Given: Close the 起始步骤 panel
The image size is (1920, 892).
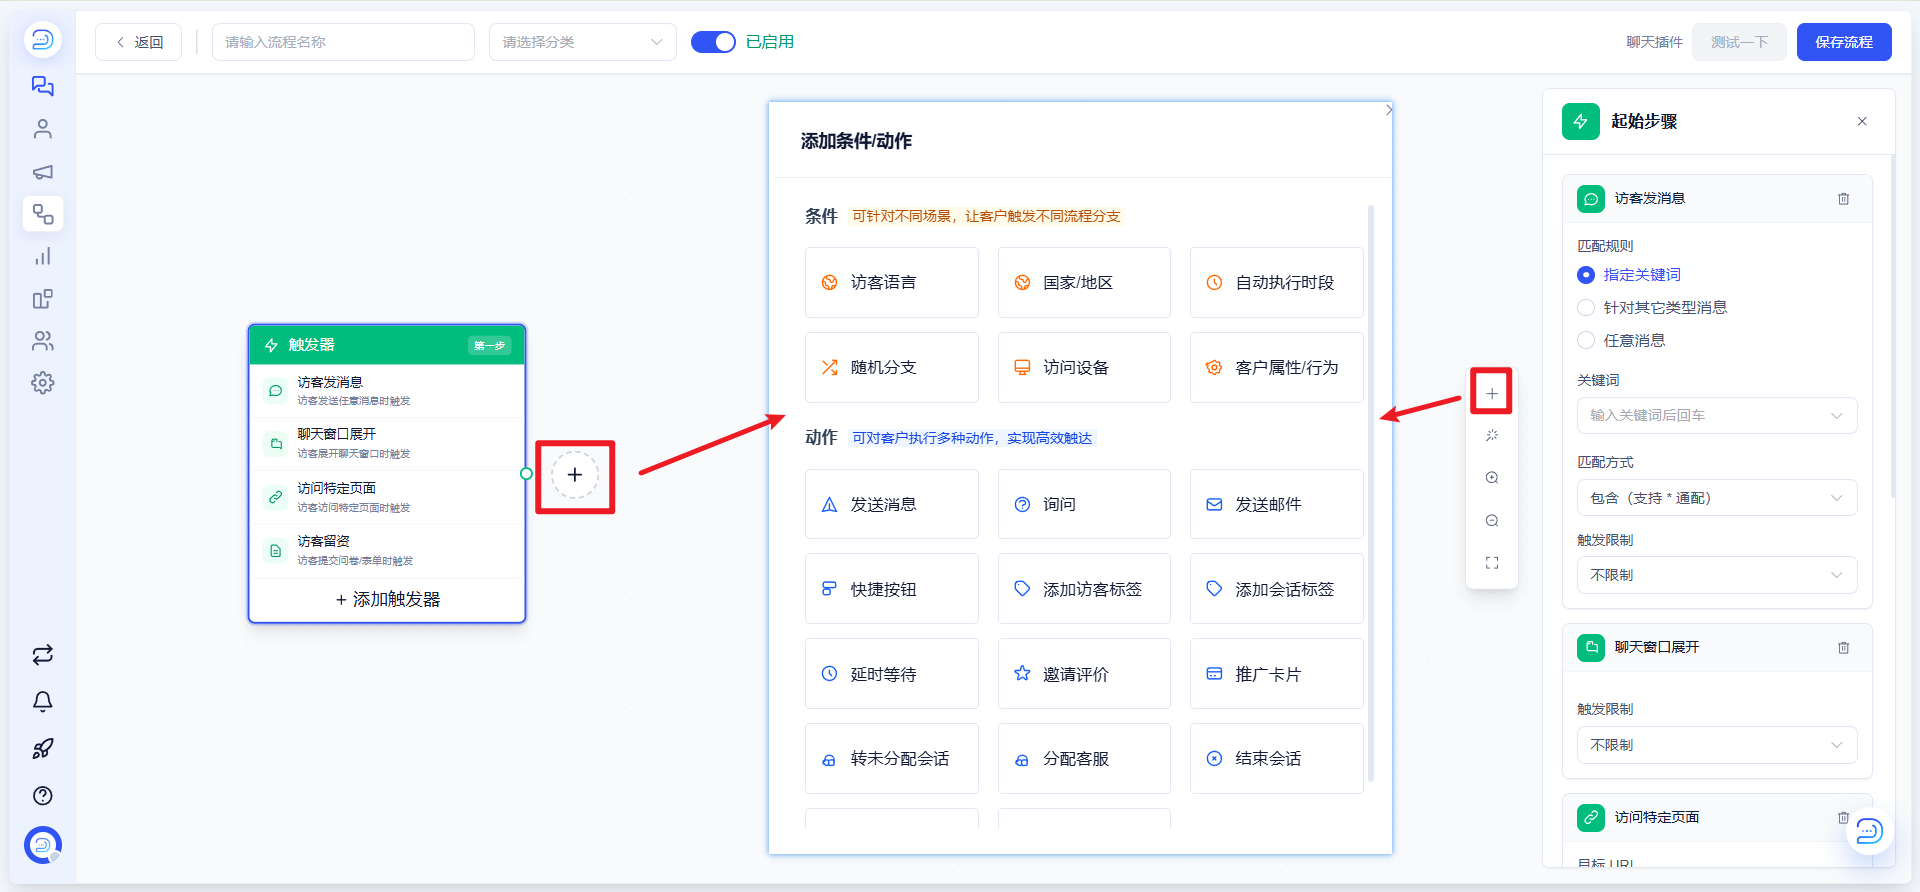Looking at the screenshot, I should [1862, 122].
